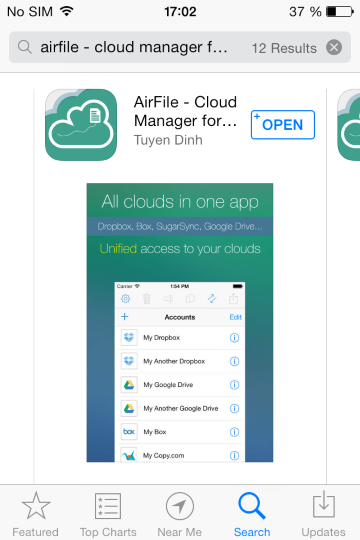
Task: Tap 'Unified access to your clouds' text
Action: (180, 248)
